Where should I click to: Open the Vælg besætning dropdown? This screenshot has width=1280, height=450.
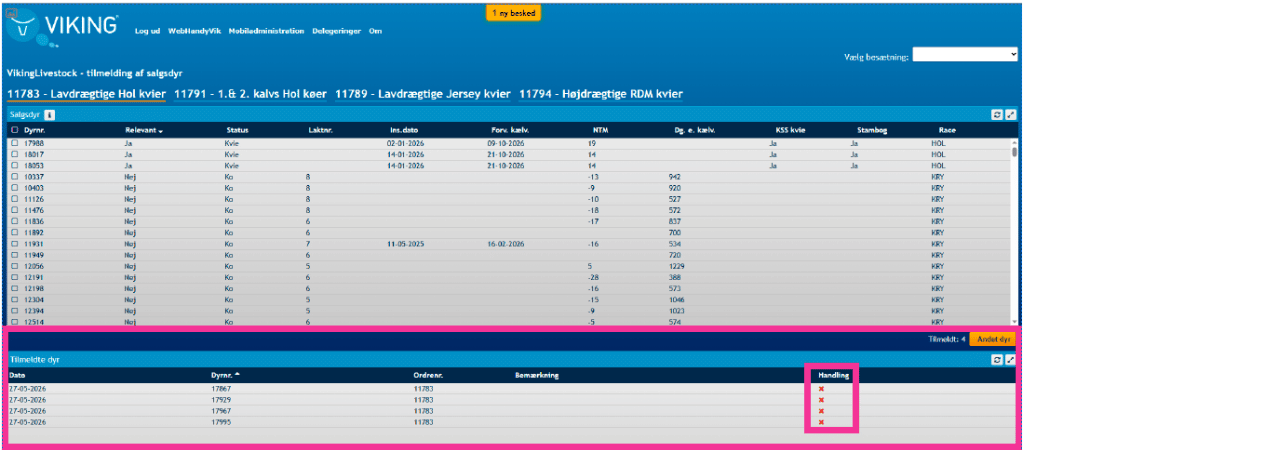965,55
